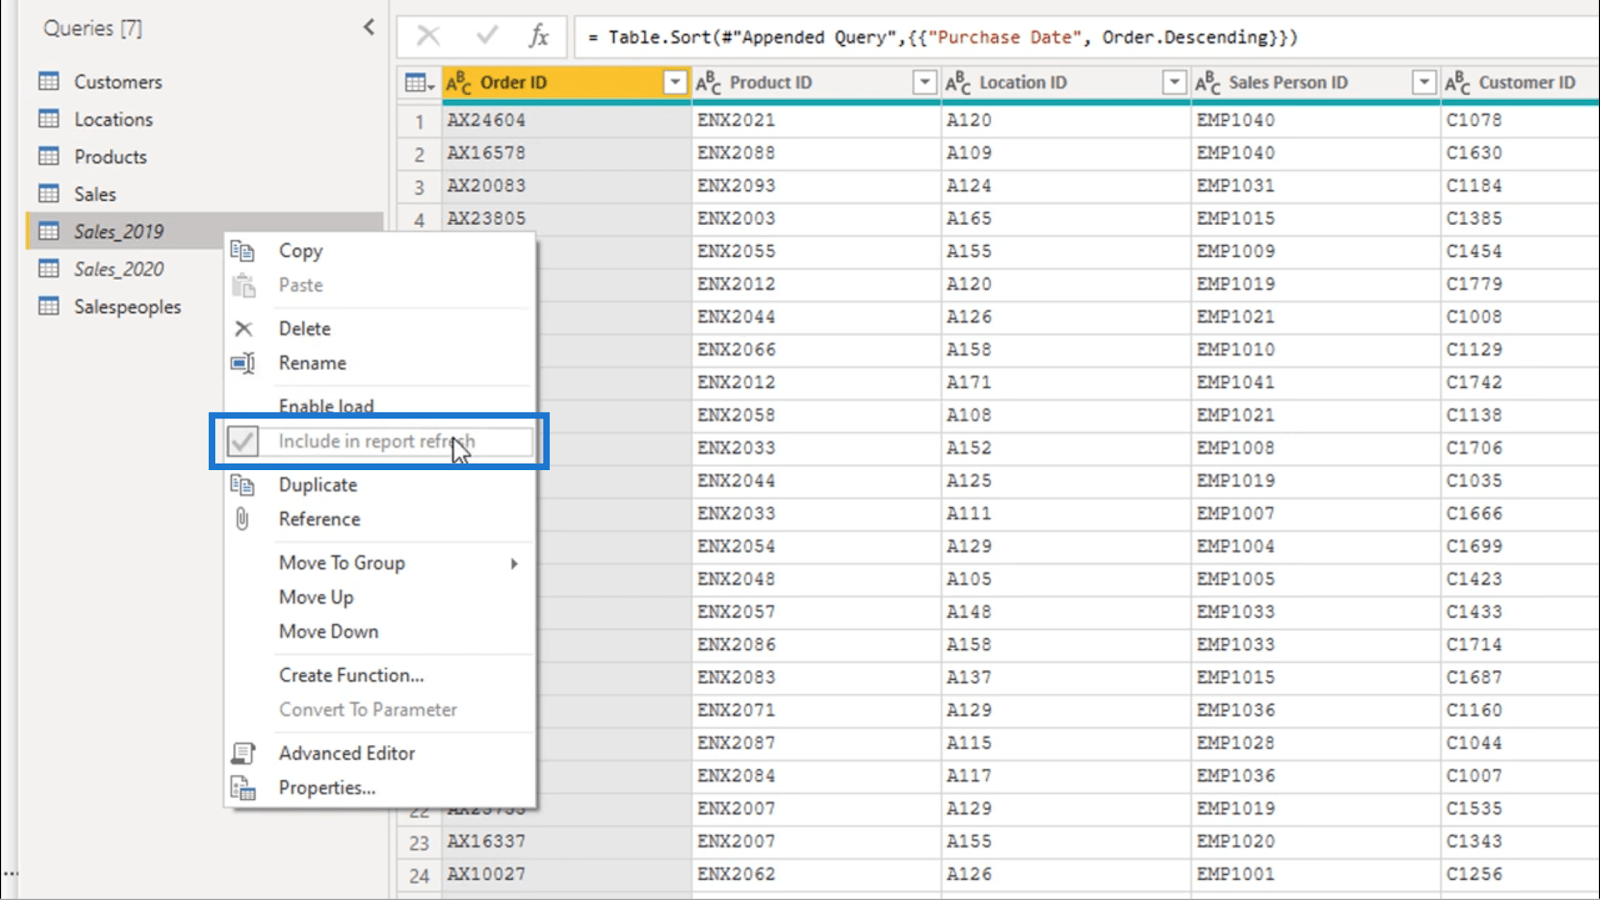
Task: Click the Sales query table icon
Action: (49, 193)
